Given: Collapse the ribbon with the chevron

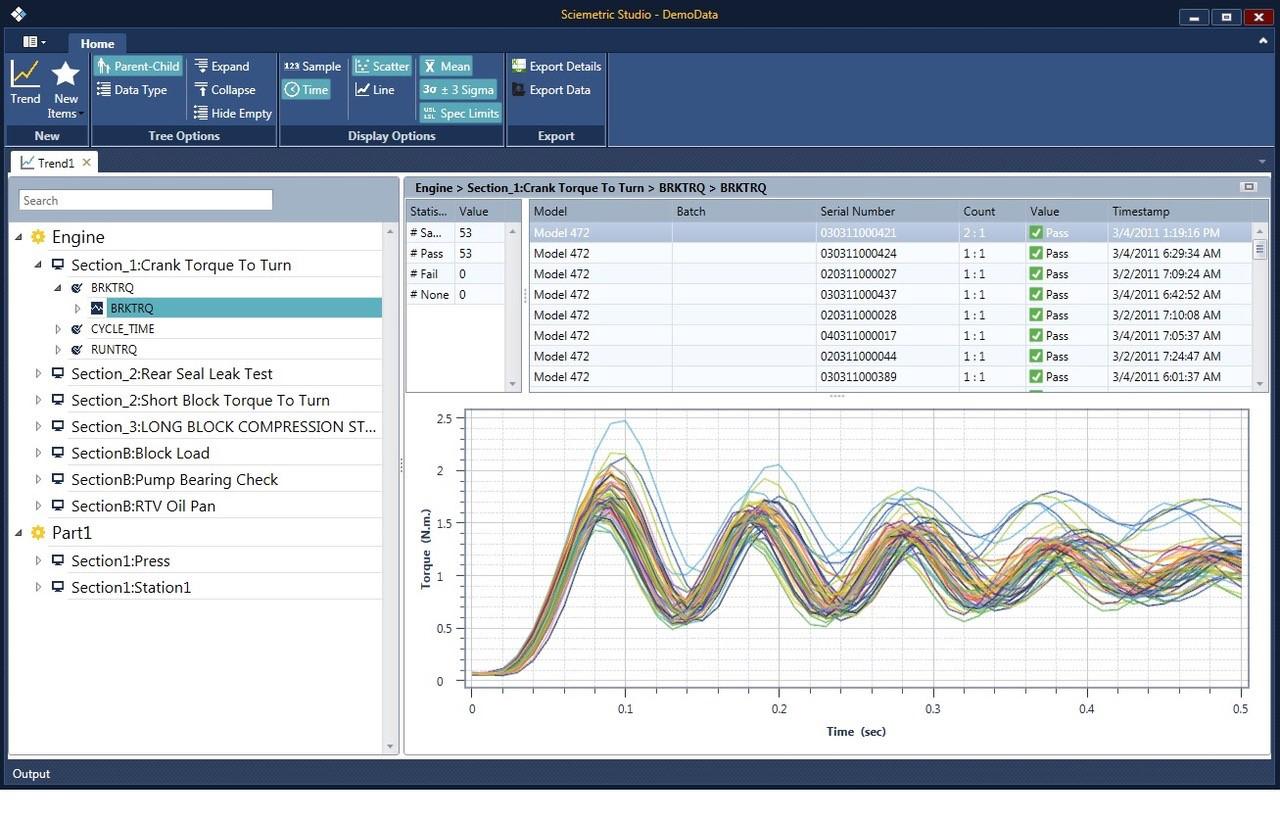Looking at the screenshot, I should coord(1263,41).
